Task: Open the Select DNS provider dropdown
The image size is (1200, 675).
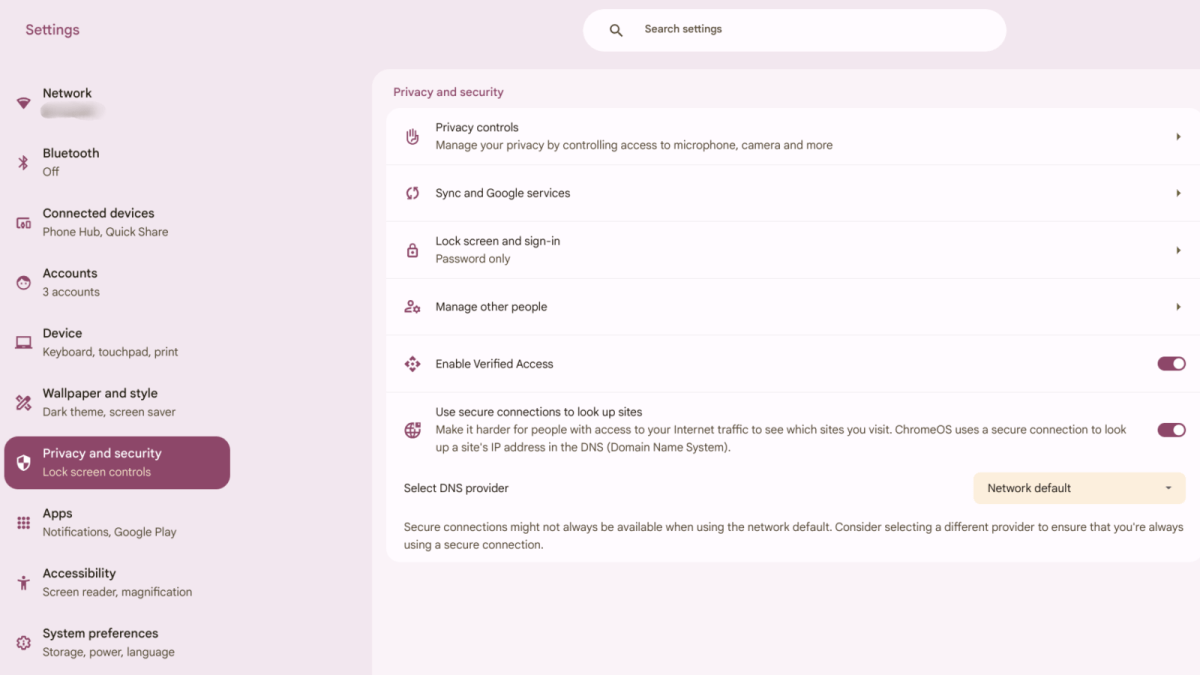Action: point(1078,488)
